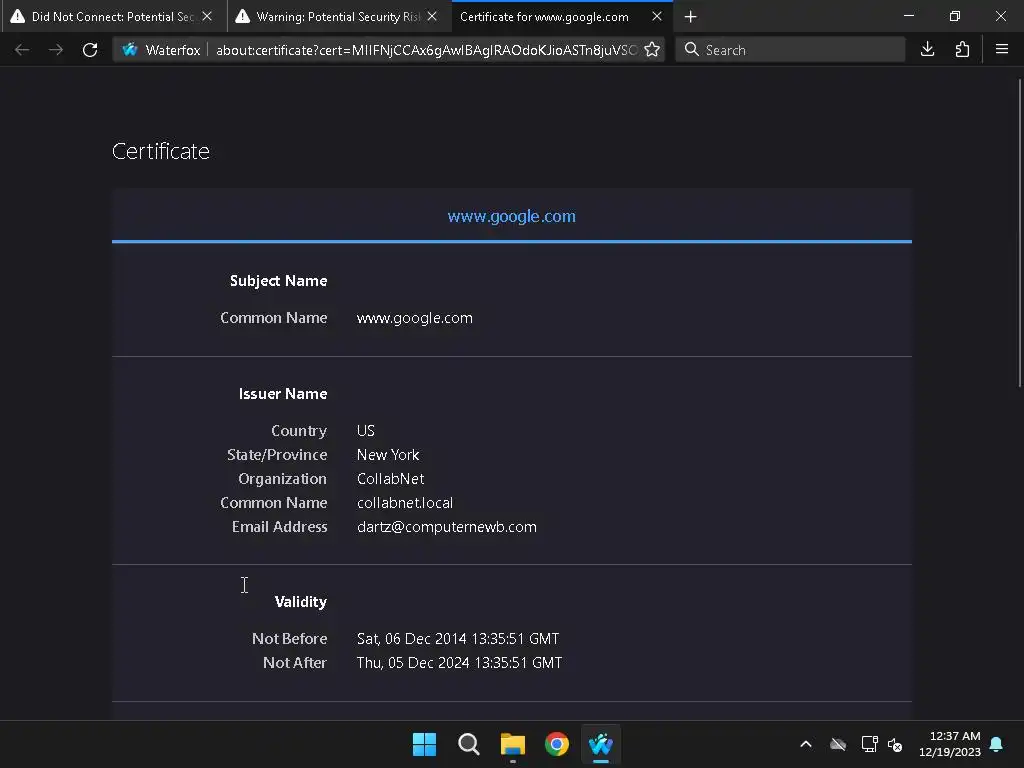Screen dimensions: 1024x768
Task: Open the notifications bell
Action: click(x=997, y=744)
